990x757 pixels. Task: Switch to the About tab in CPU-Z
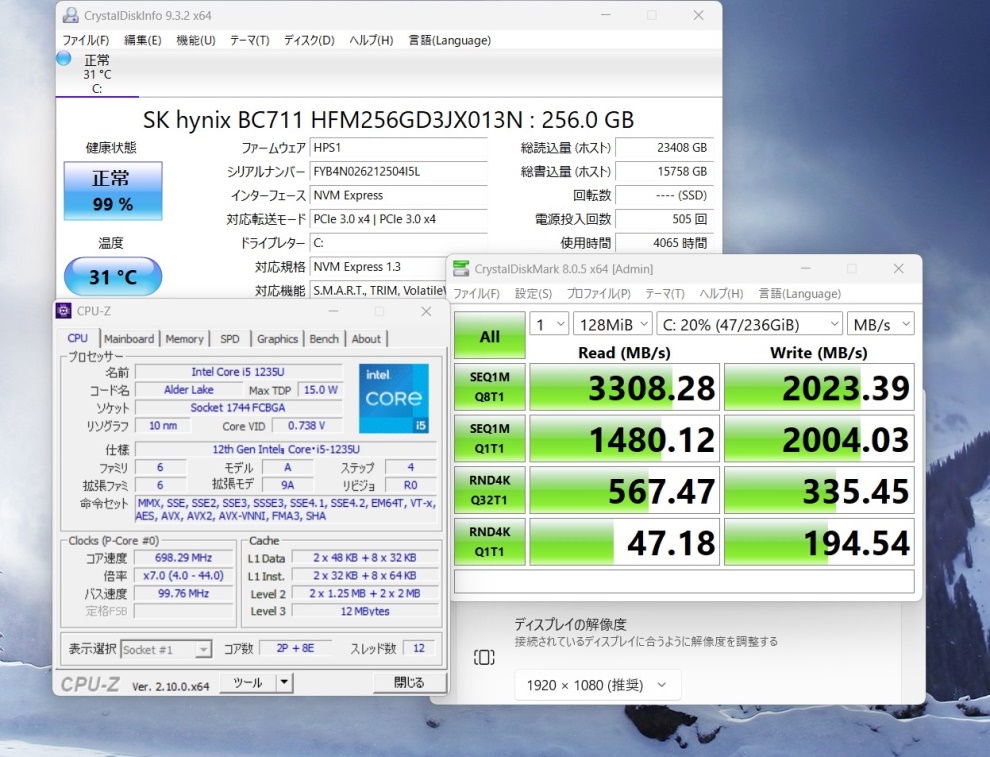[x=366, y=339]
